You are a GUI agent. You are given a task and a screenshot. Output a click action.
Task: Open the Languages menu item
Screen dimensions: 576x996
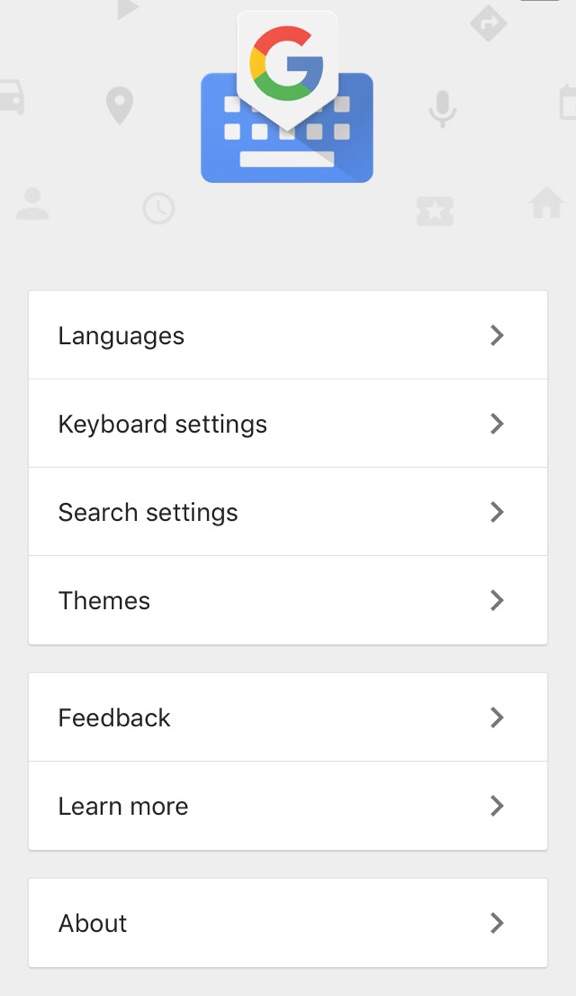288,335
